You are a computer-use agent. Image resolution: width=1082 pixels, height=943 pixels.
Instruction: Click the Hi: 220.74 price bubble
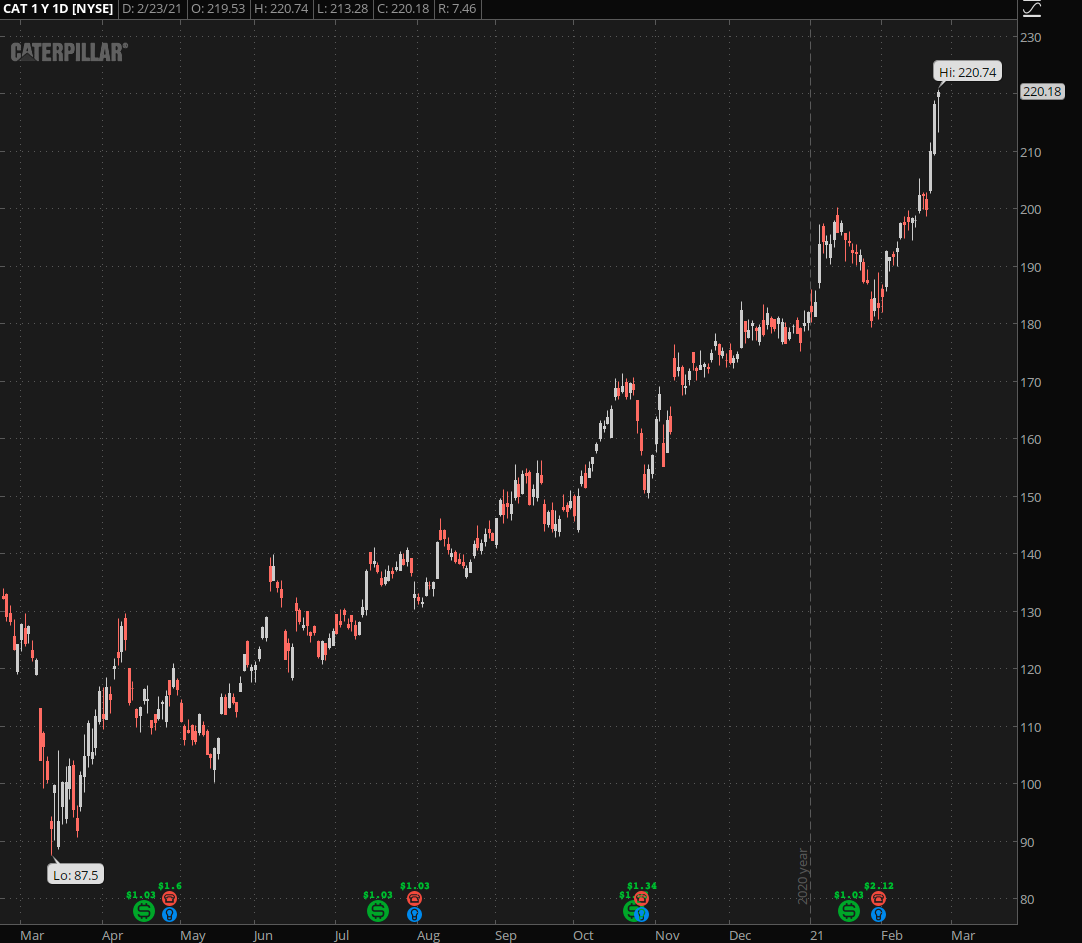pyautogui.click(x=967, y=71)
